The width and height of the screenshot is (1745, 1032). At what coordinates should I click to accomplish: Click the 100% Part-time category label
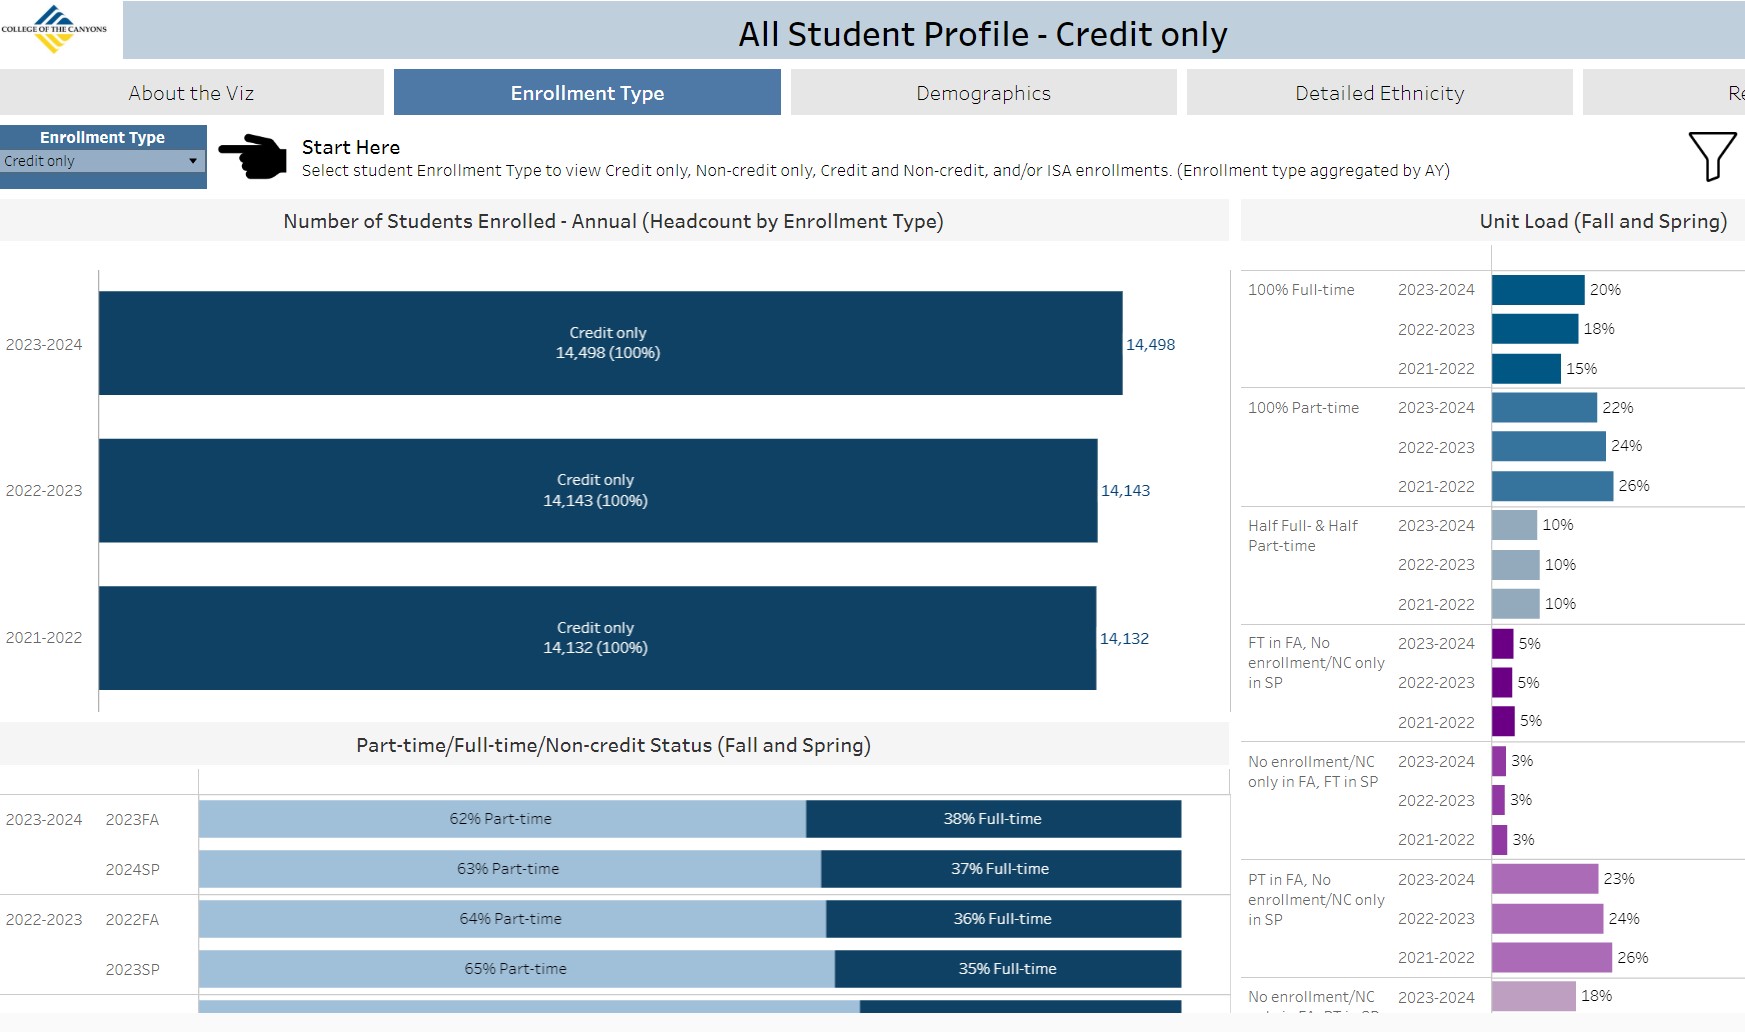coord(1303,408)
